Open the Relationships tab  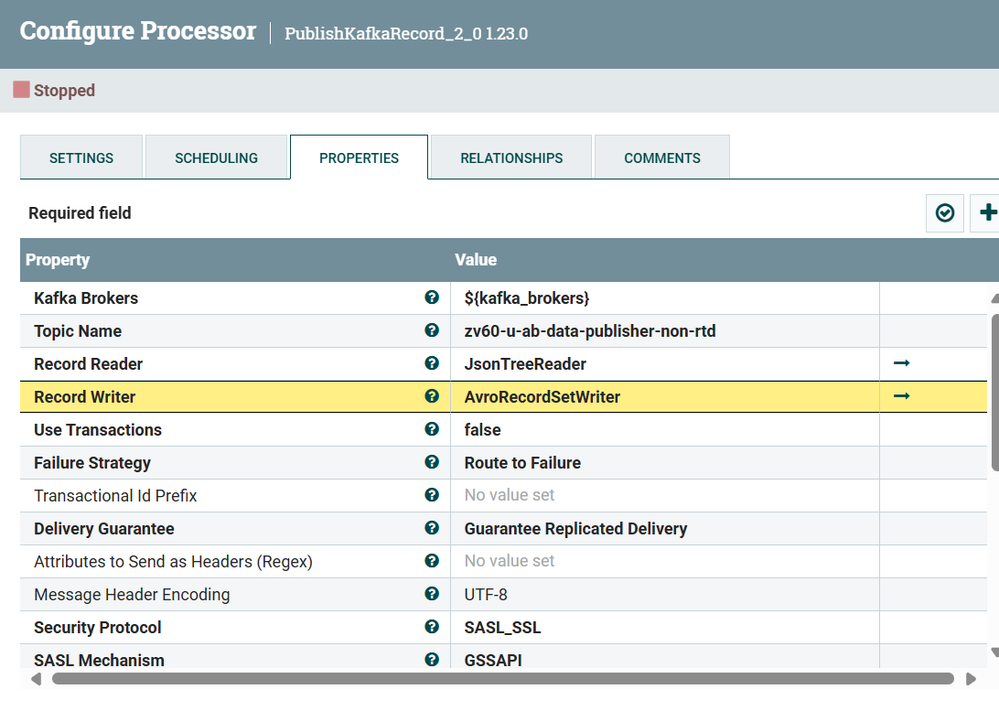click(x=512, y=158)
